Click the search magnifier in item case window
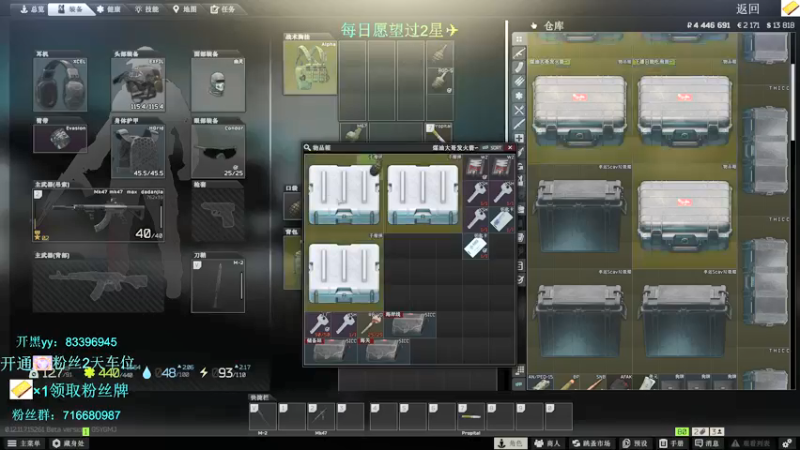This screenshot has width=800, height=450. 307,147
